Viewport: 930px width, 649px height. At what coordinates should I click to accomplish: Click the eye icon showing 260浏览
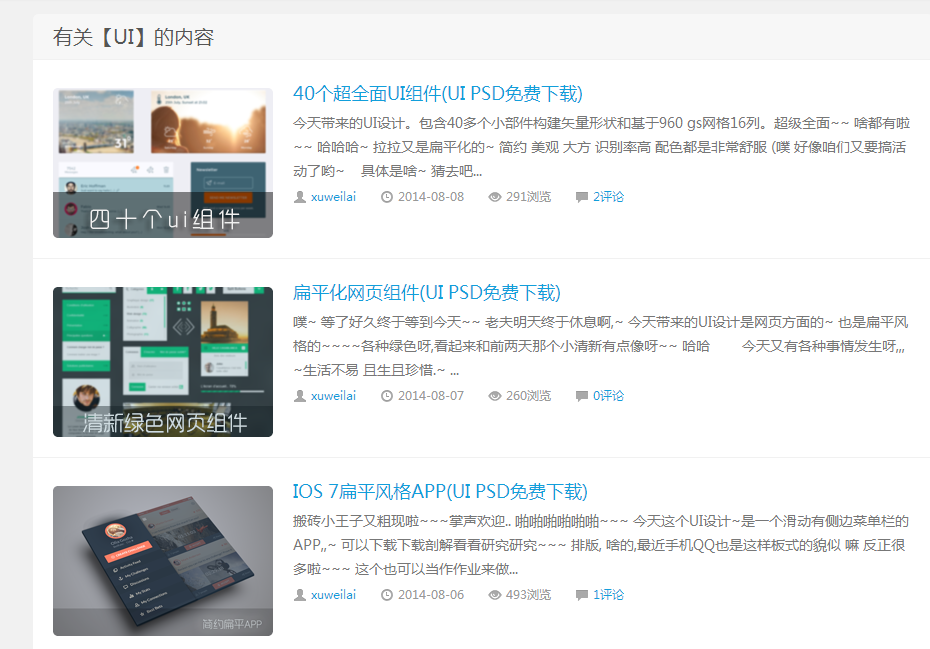(x=494, y=396)
